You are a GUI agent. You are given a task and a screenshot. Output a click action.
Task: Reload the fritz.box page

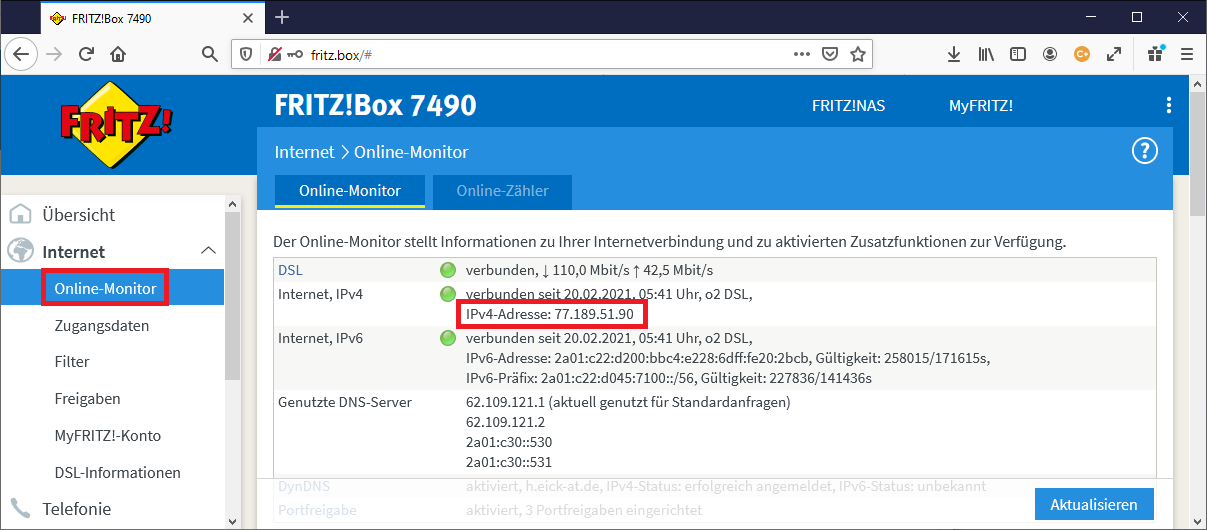(86, 54)
